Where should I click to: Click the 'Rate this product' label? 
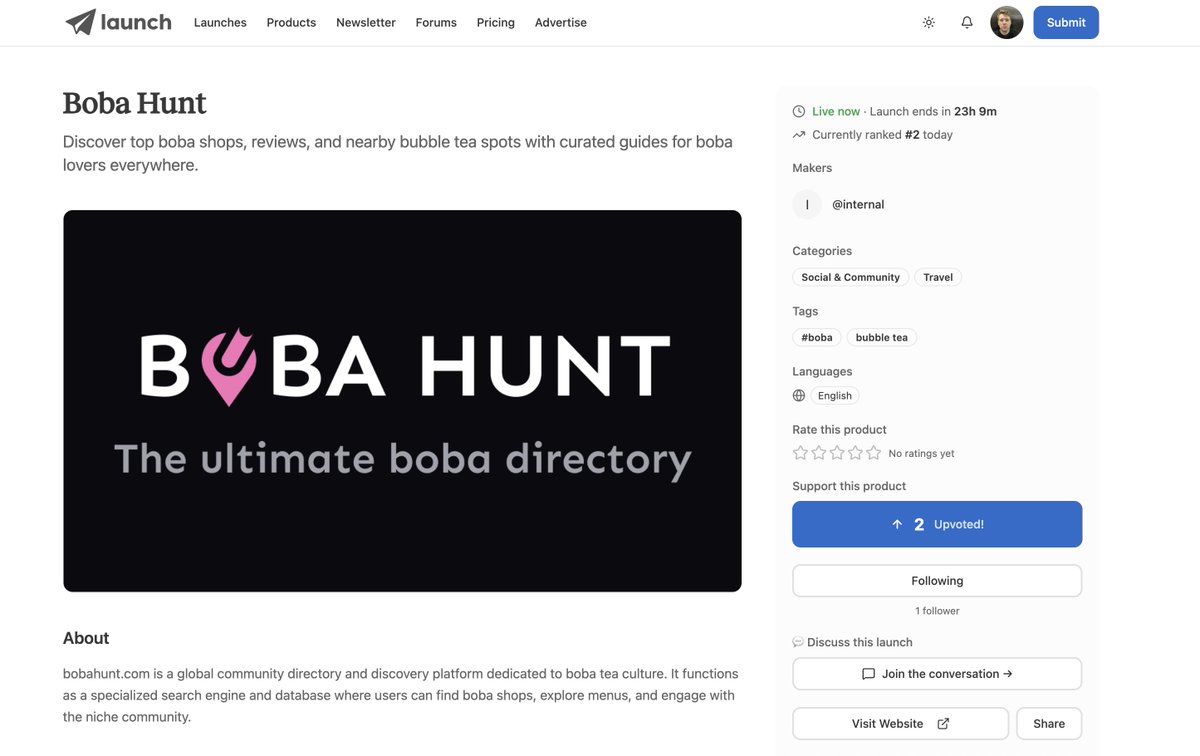(x=839, y=430)
